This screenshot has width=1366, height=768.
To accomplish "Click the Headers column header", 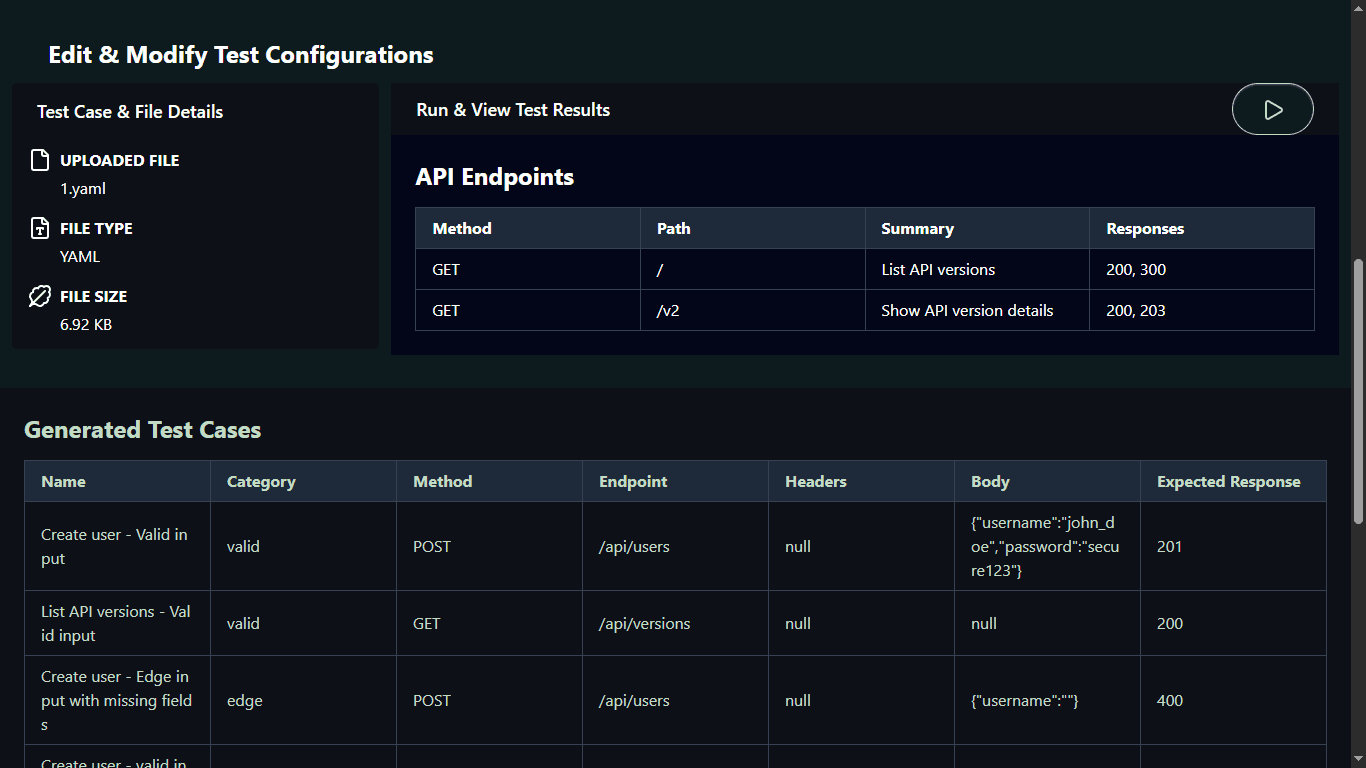I will [x=862, y=481].
